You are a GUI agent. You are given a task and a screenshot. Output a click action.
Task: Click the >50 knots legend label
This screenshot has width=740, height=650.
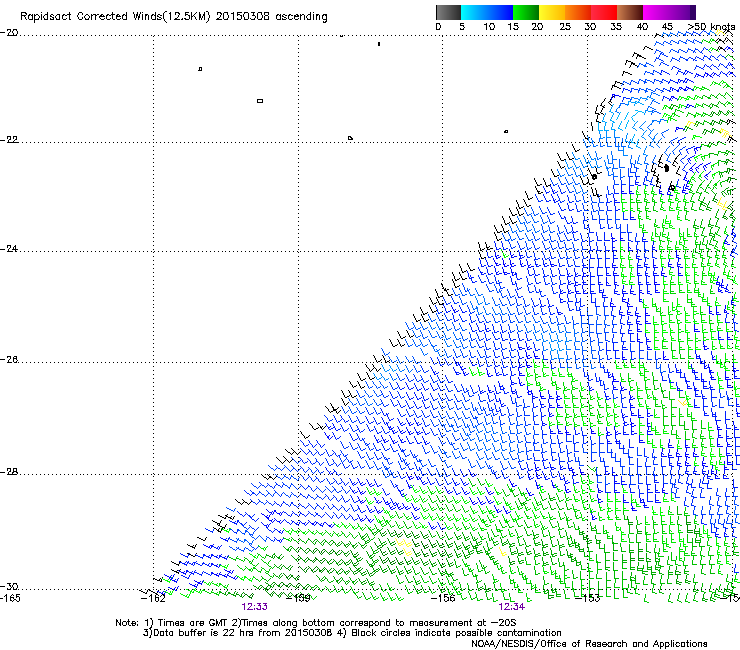[711, 27]
